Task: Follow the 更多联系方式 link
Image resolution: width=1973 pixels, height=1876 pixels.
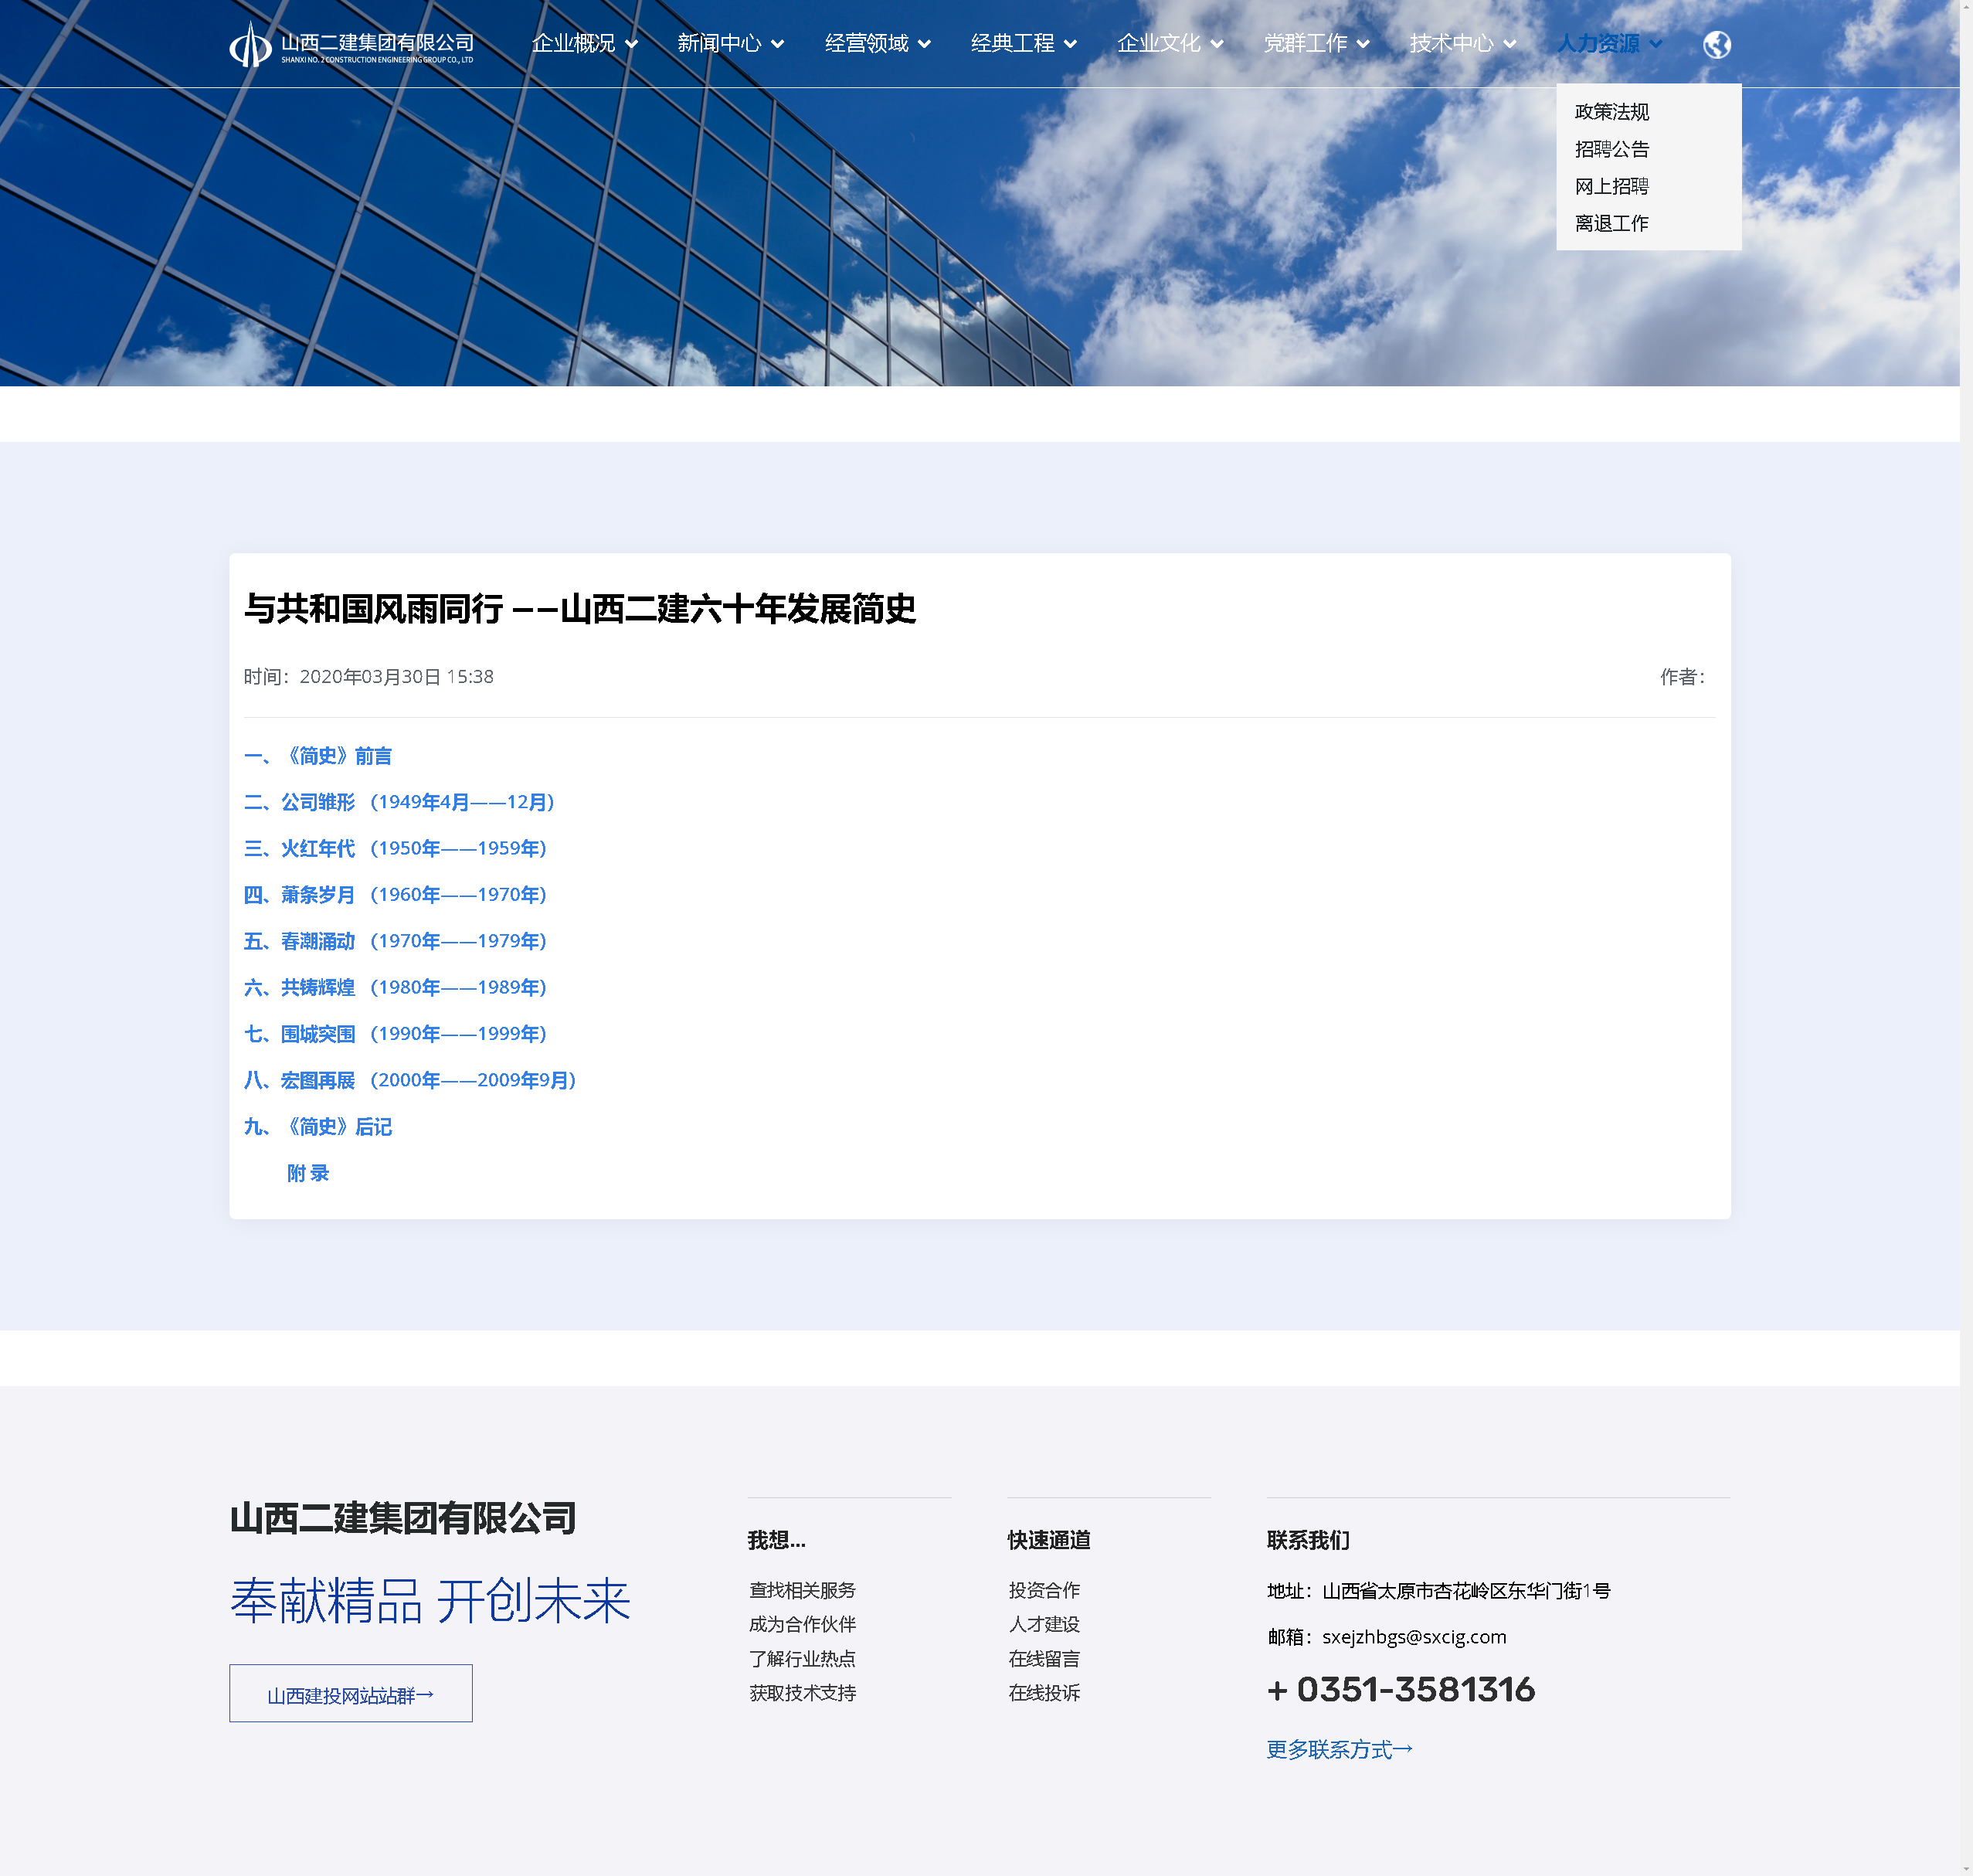Action: (1338, 1749)
